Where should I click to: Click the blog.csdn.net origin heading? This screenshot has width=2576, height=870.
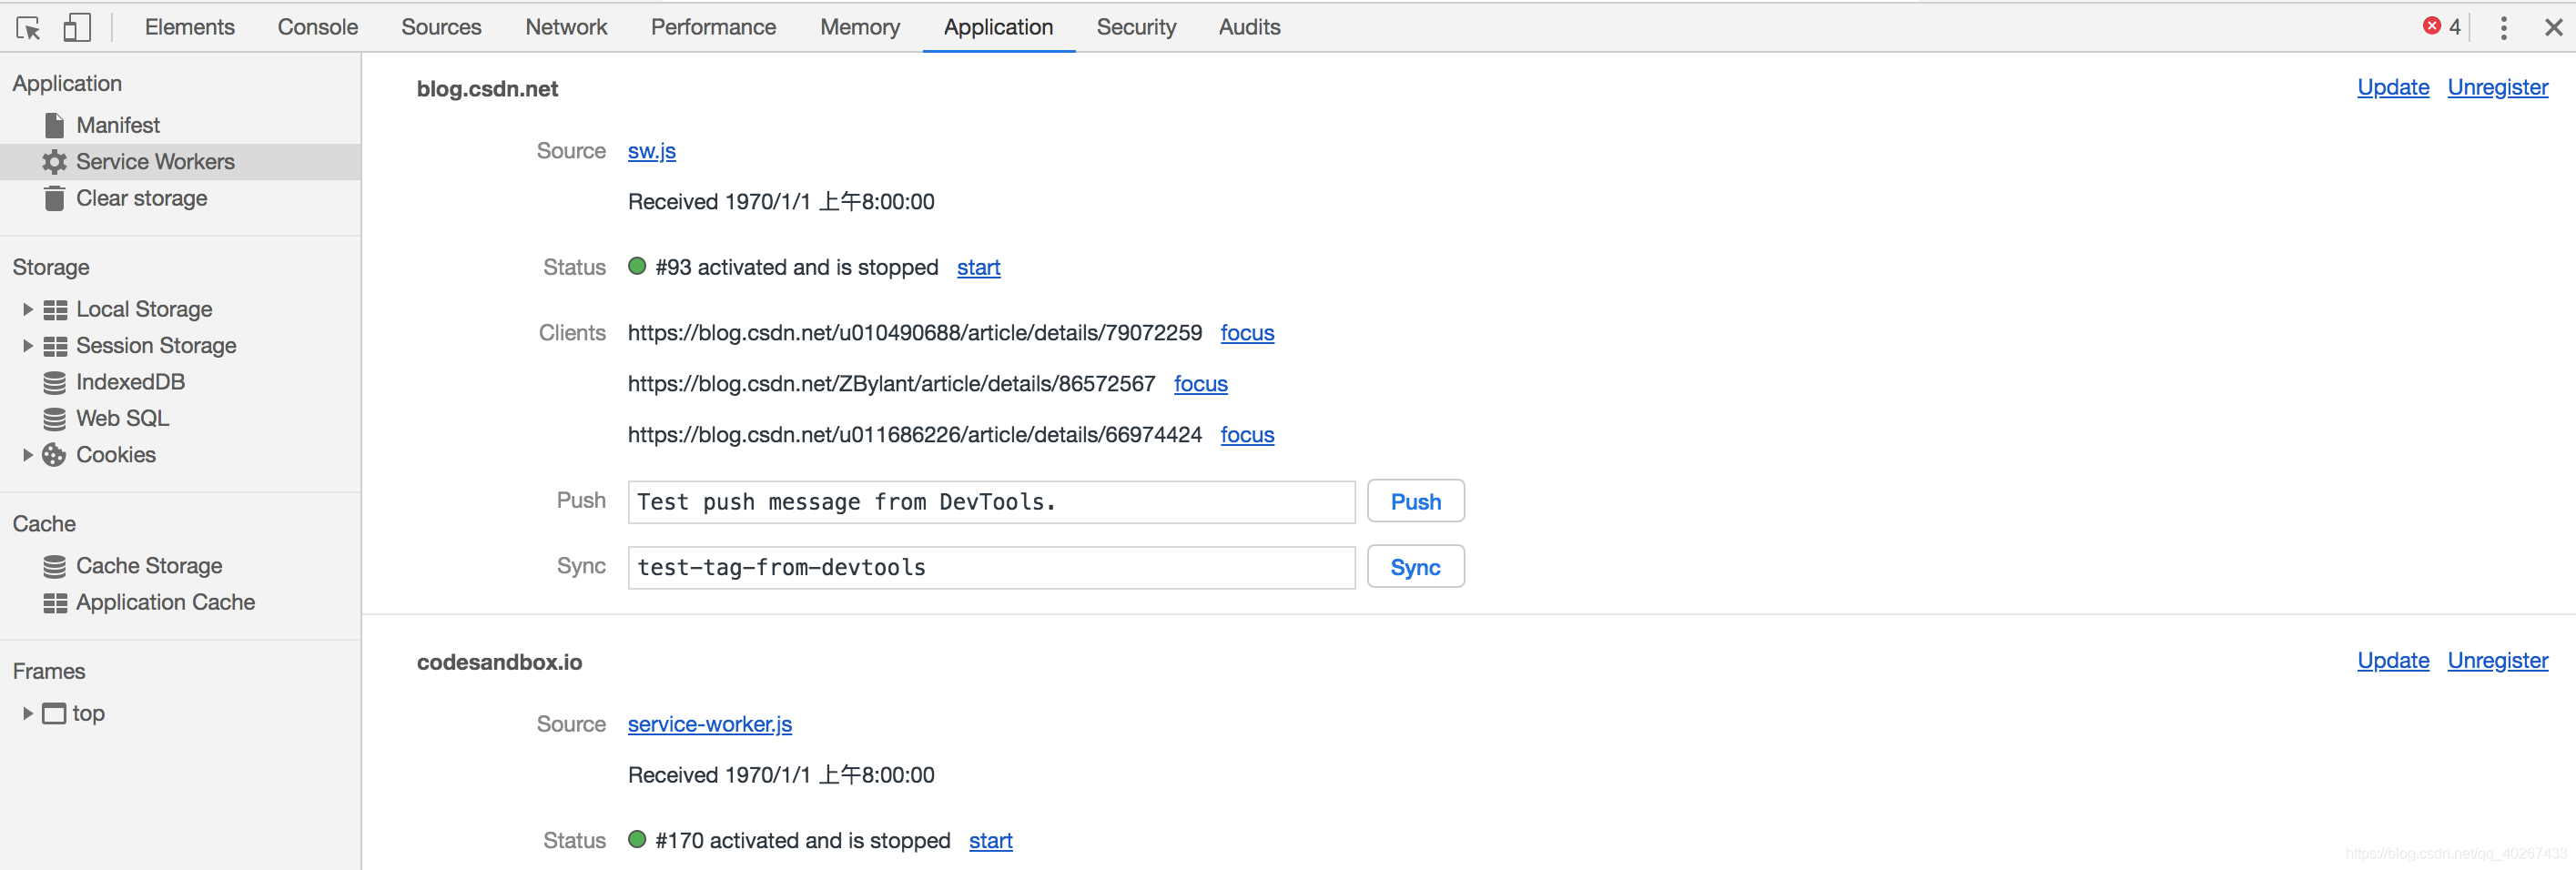[x=487, y=89]
